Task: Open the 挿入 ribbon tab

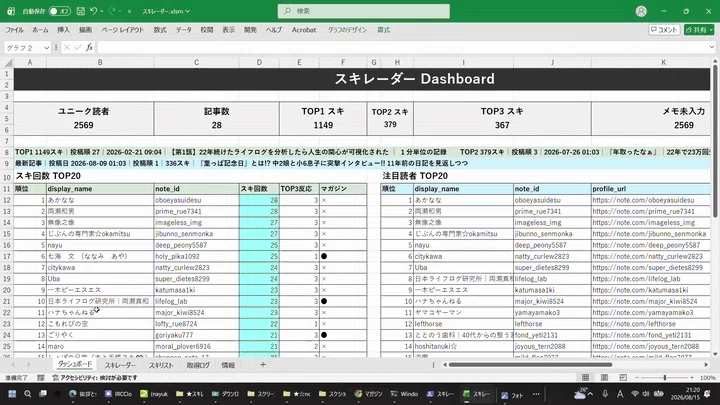Action: pyautogui.click(x=63, y=30)
